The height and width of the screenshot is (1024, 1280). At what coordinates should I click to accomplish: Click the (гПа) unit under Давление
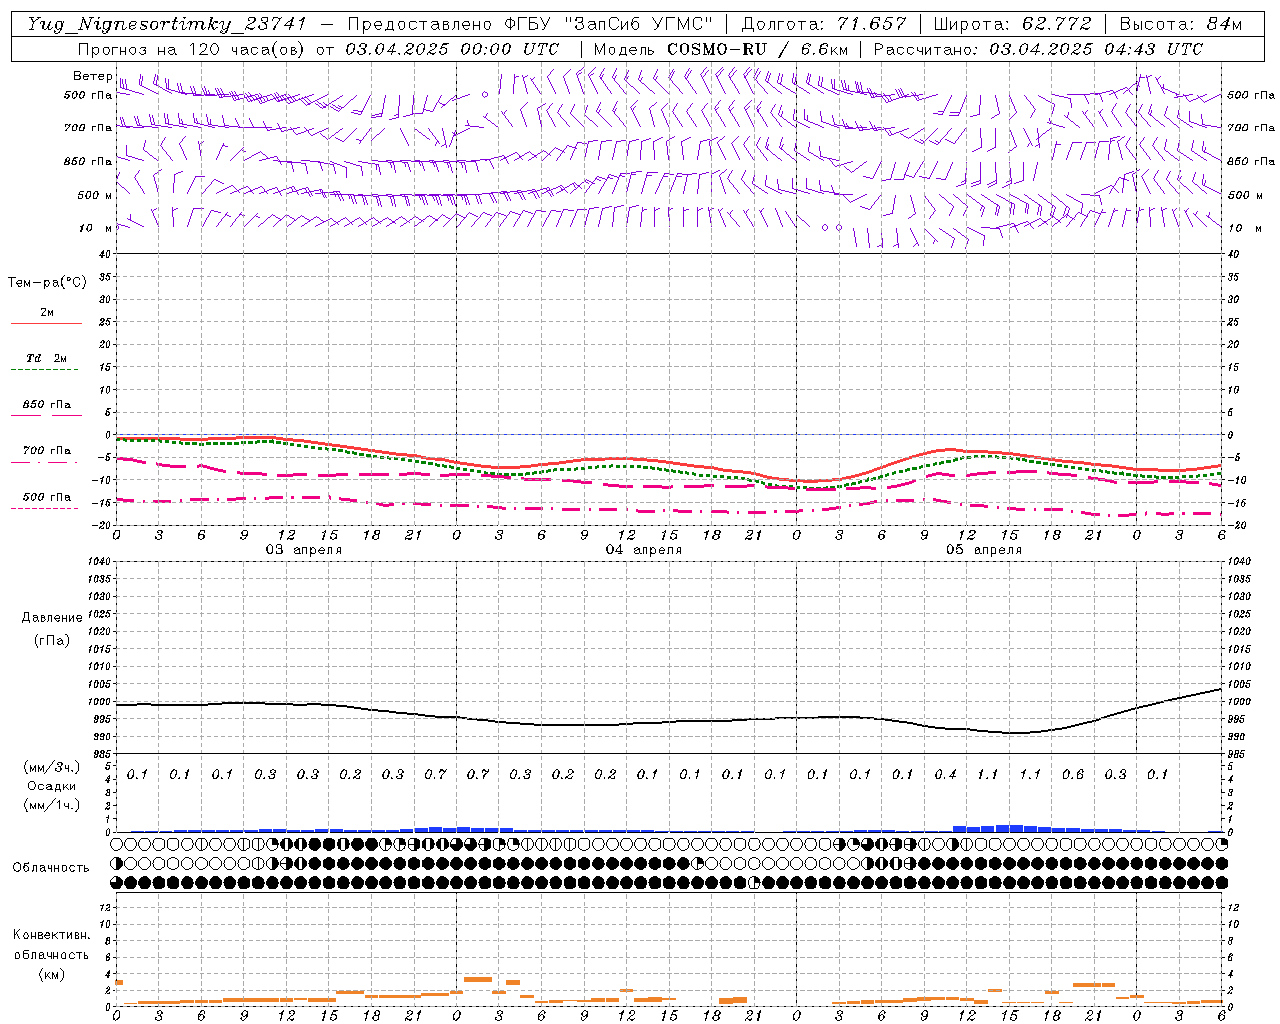click(52, 640)
